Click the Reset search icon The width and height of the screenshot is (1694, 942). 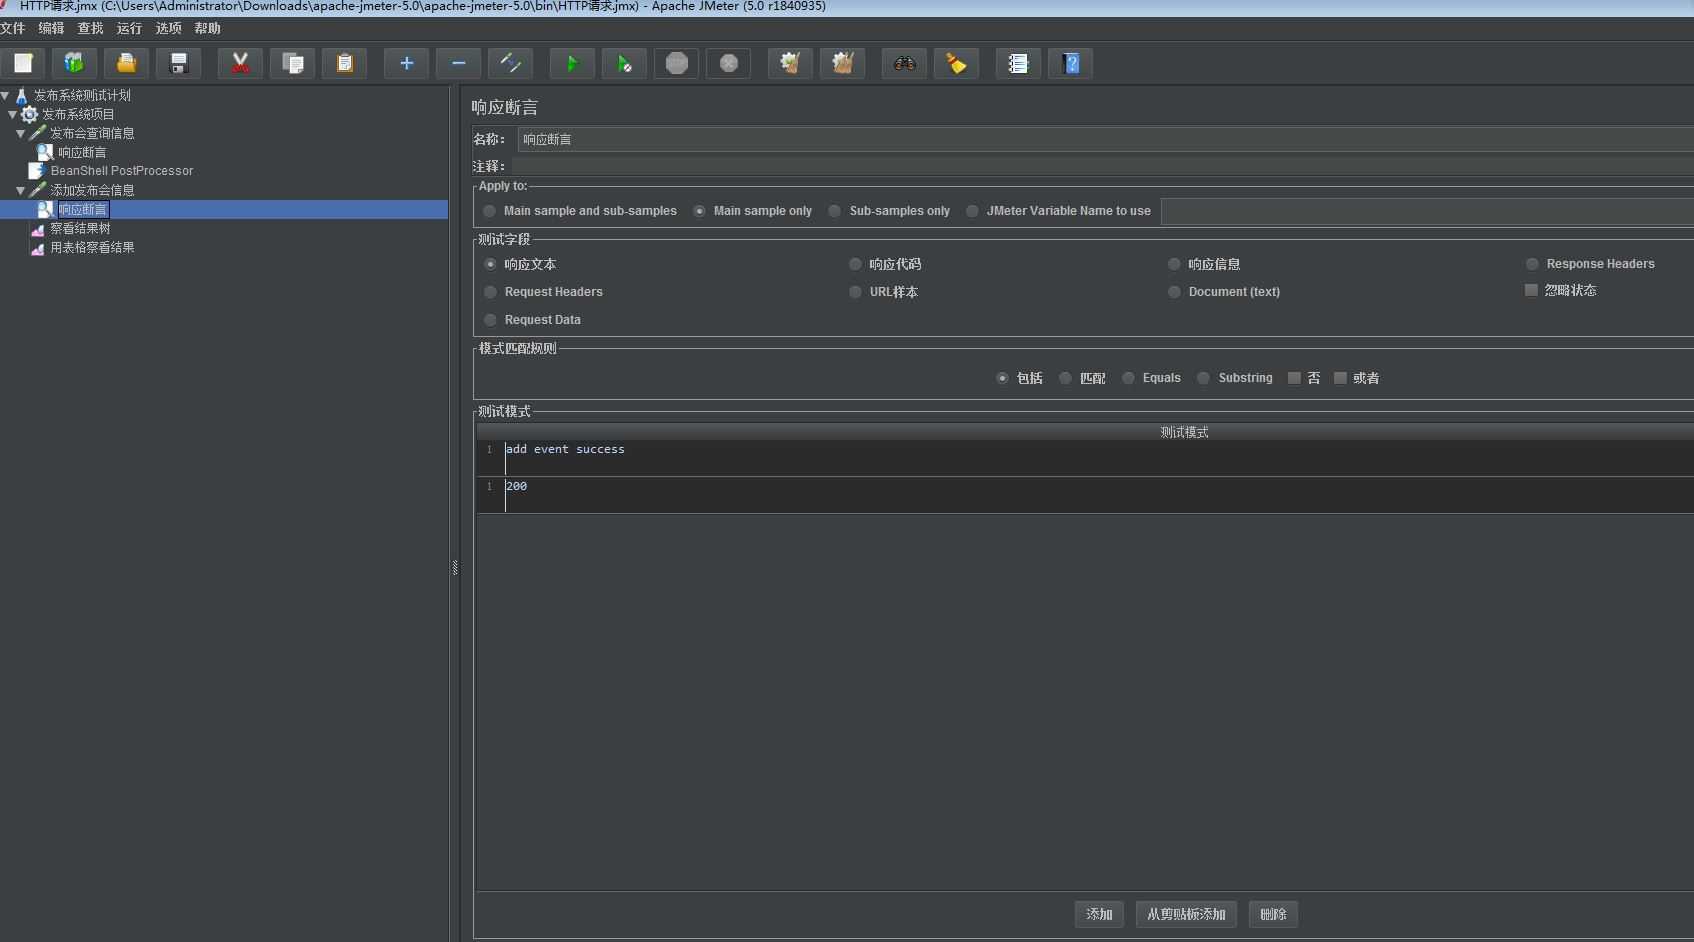[x=957, y=63]
